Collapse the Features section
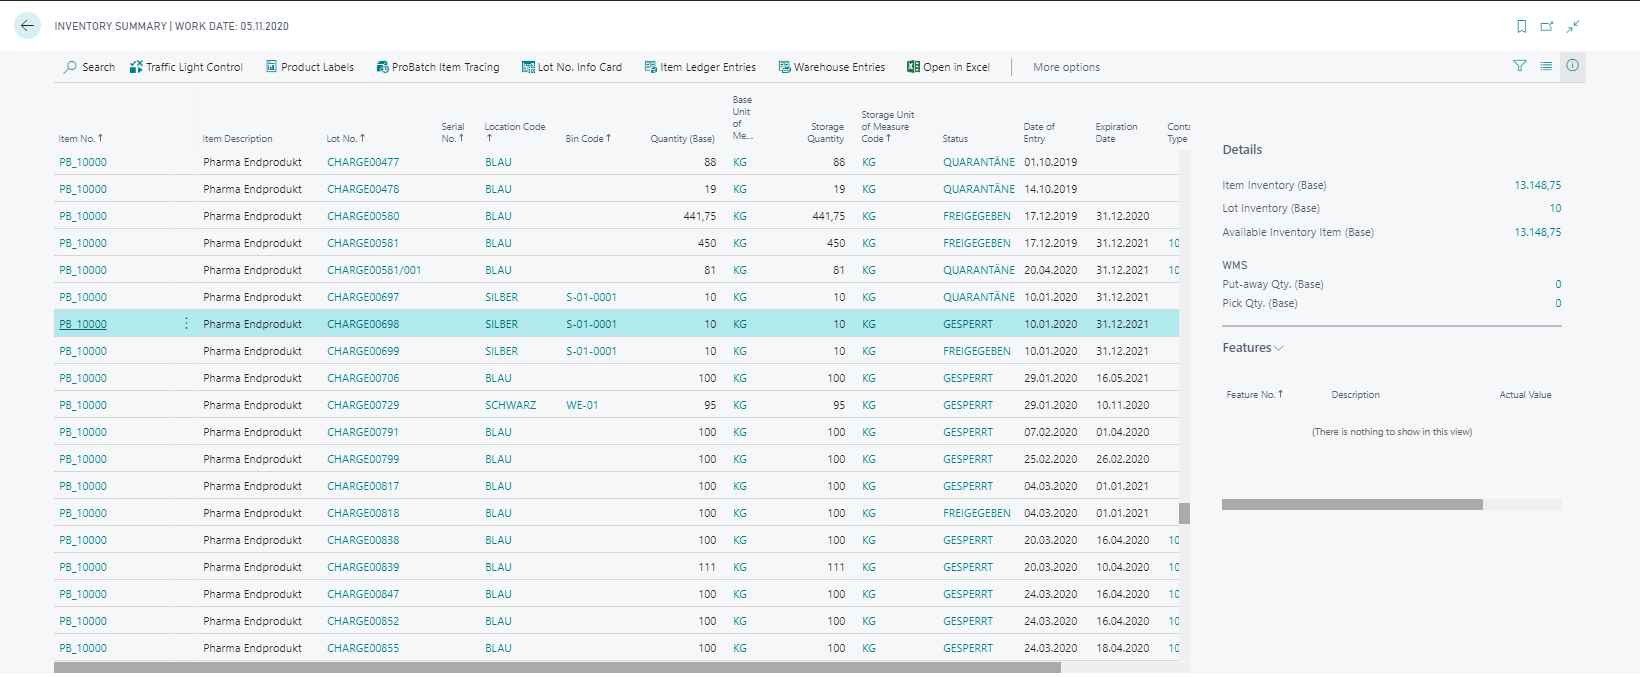This screenshot has height=677, width=1640. pos(1253,348)
